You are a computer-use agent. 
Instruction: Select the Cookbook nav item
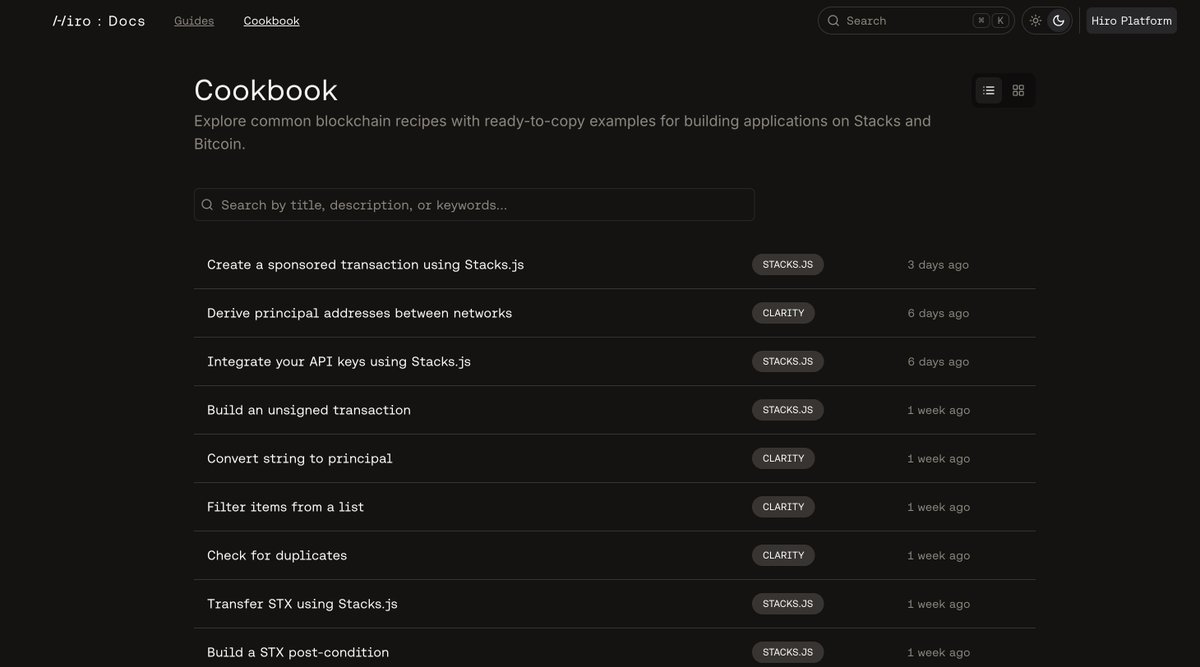[x=271, y=19]
